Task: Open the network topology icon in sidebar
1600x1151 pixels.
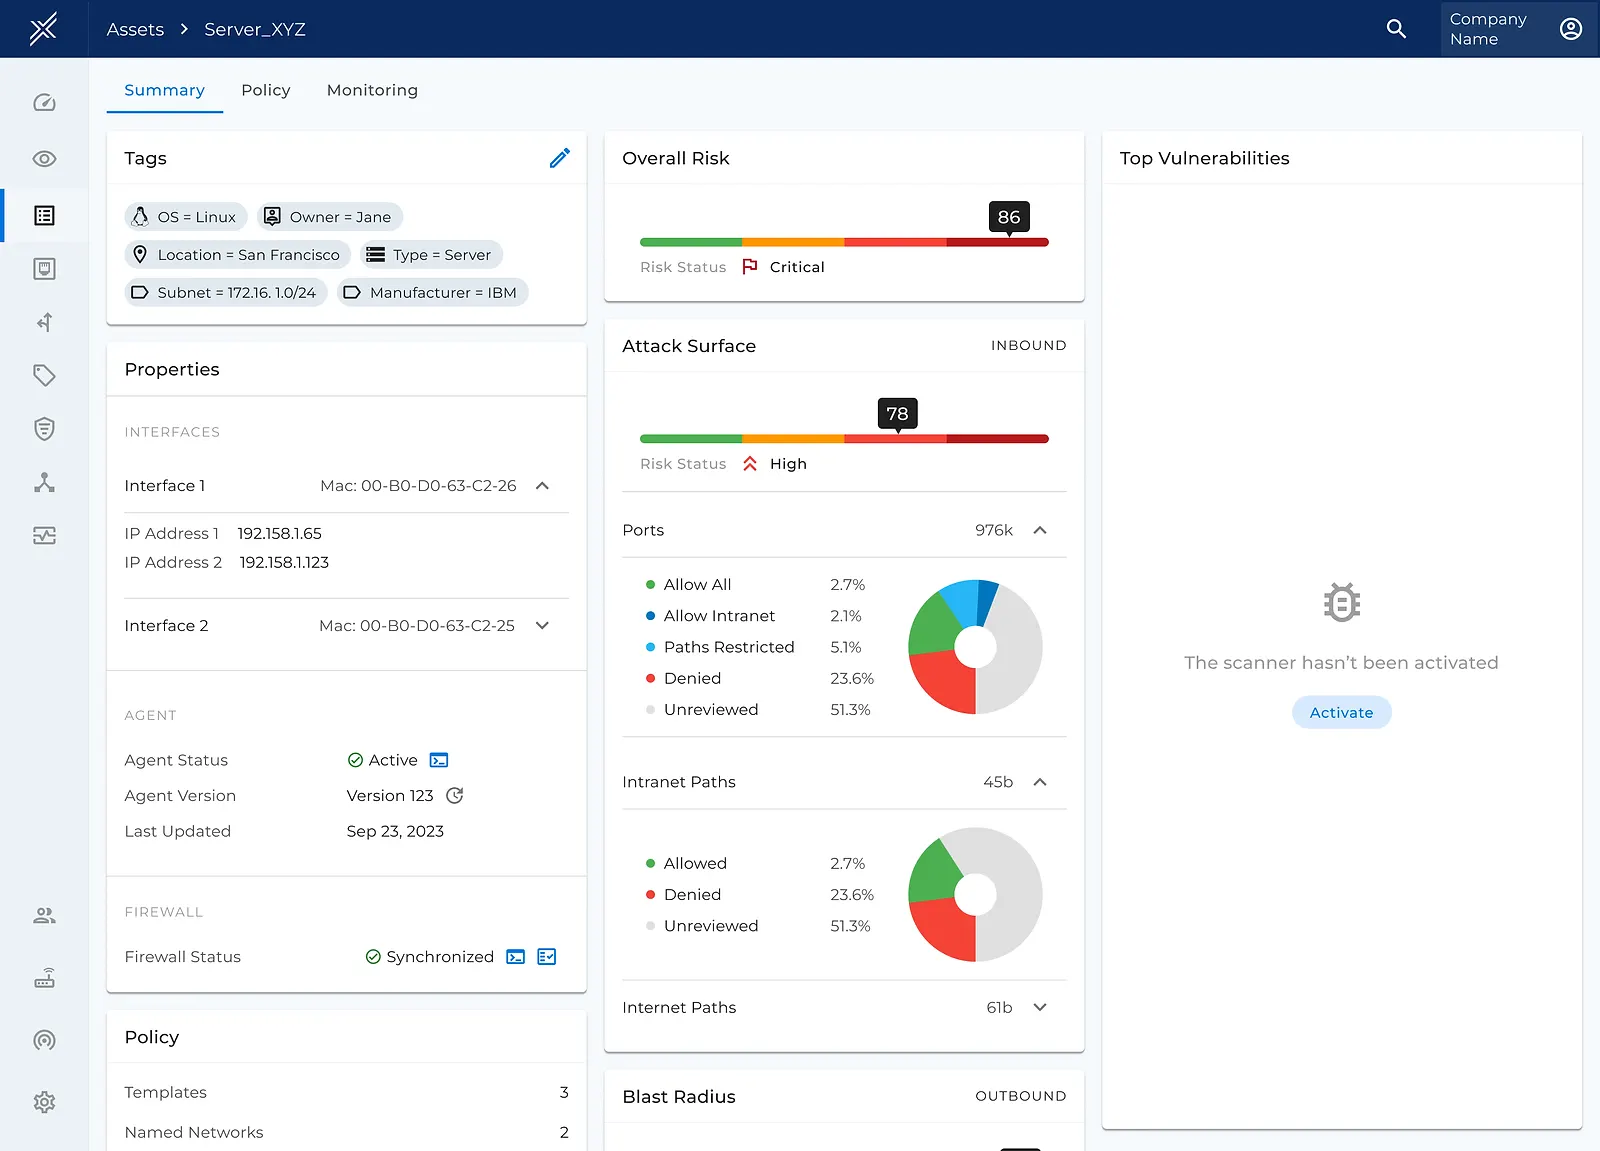Action: [x=44, y=482]
